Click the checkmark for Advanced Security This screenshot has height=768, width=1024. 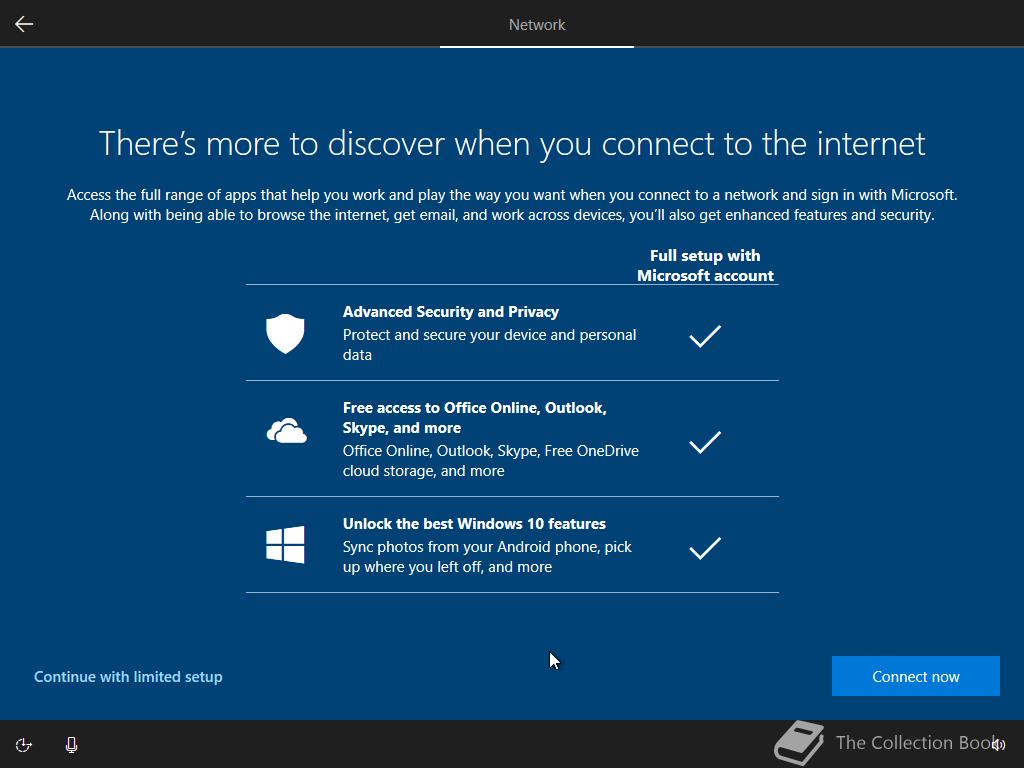pyautogui.click(x=705, y=336)
